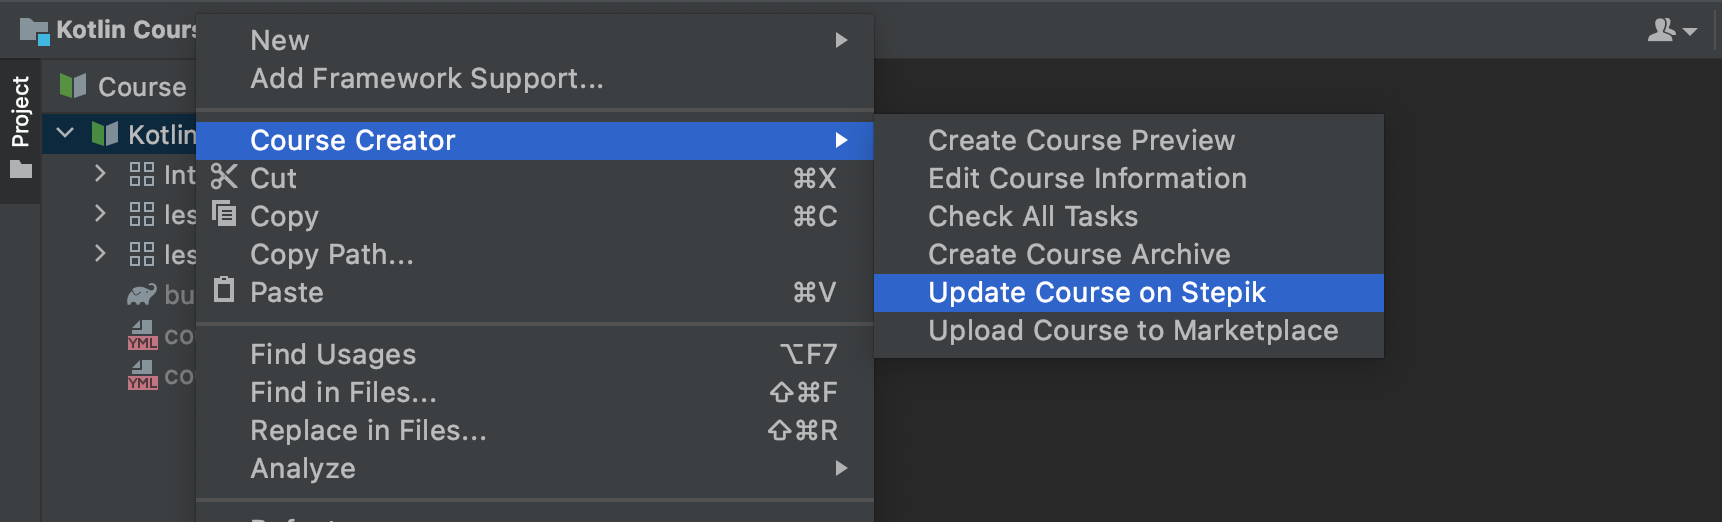Image resolution: width=1722 pixels, height=522 pixels.
Task: Choose Find in Files option
Action: click(343, 393)
